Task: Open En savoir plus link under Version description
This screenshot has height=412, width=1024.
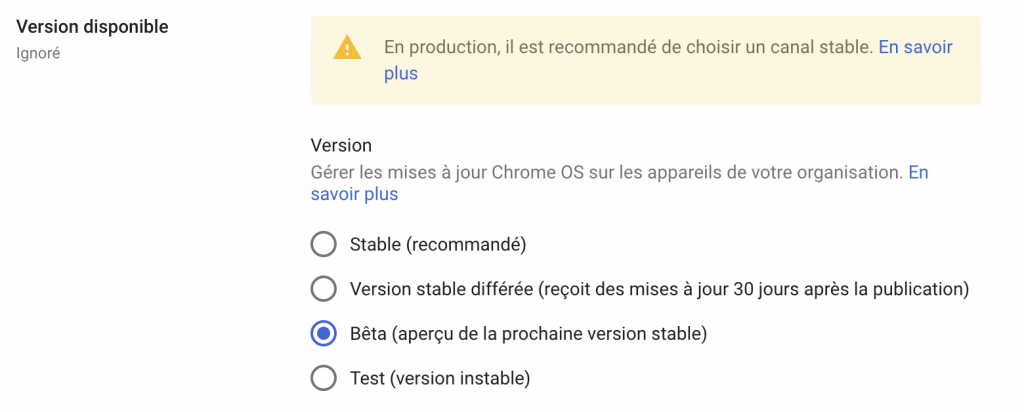Action: (354, 194)
